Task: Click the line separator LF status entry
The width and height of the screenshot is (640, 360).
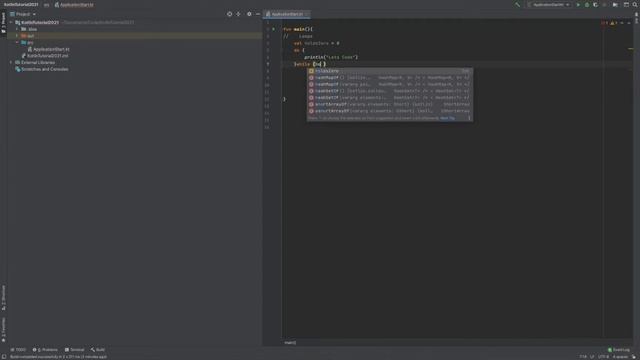Action: pos(592,357)
